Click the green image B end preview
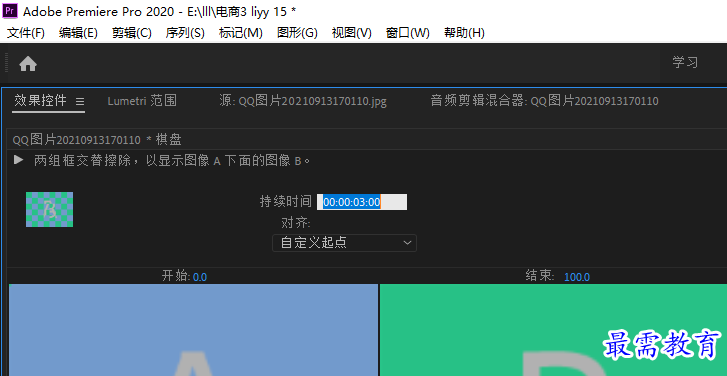The image size is (727, 376). (553, 330)
